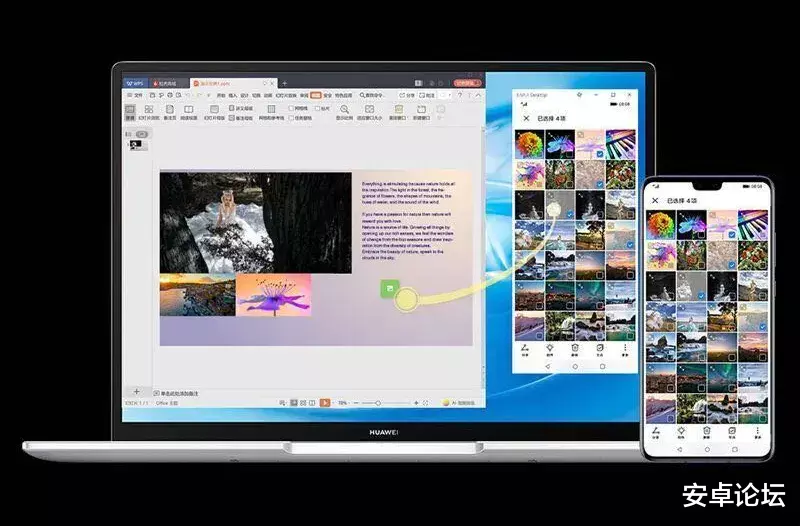
Task: Click the purple flower image on slide
Action: point(273,295)
